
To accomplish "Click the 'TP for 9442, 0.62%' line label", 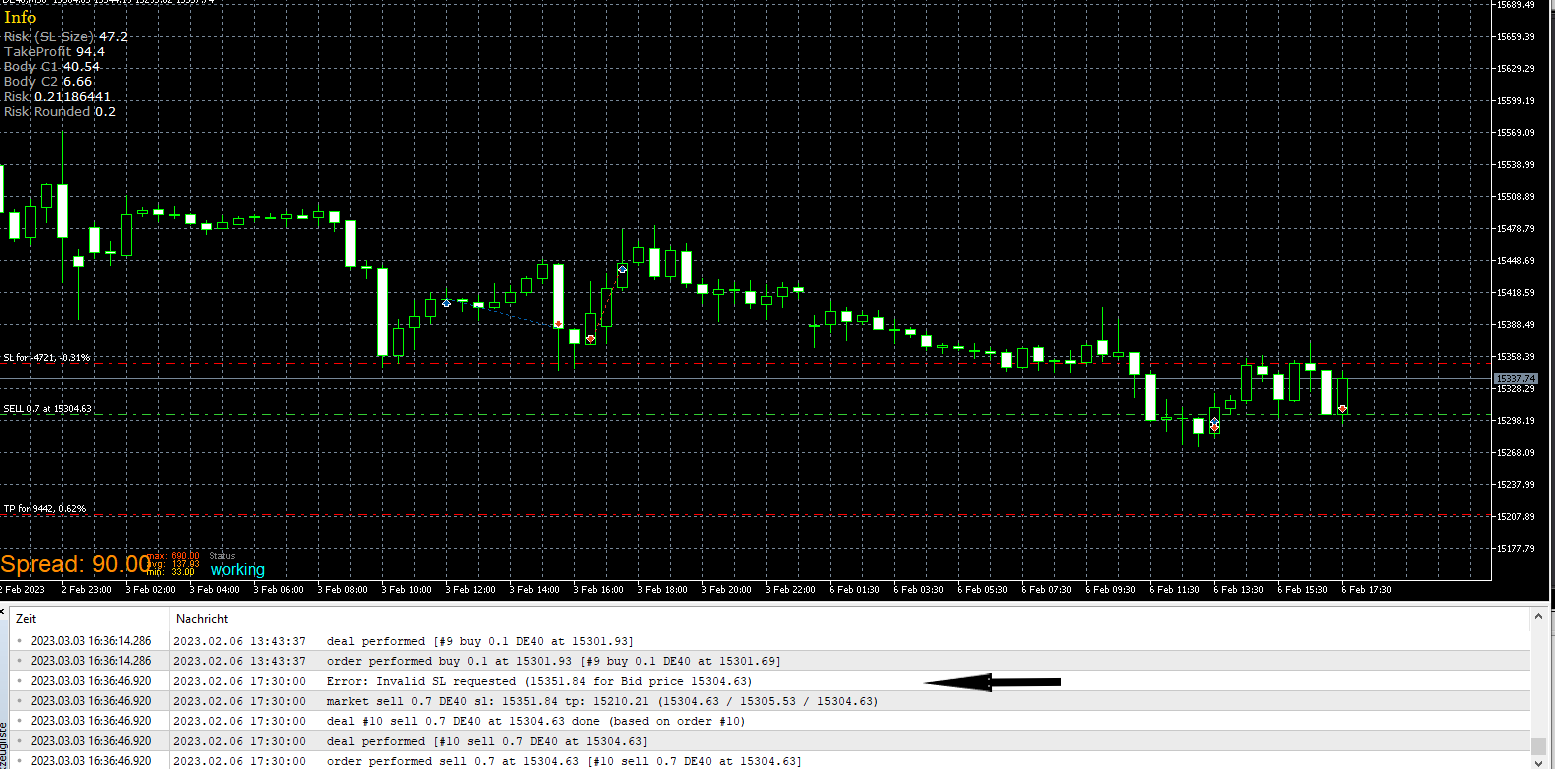I will coord(44,509).
